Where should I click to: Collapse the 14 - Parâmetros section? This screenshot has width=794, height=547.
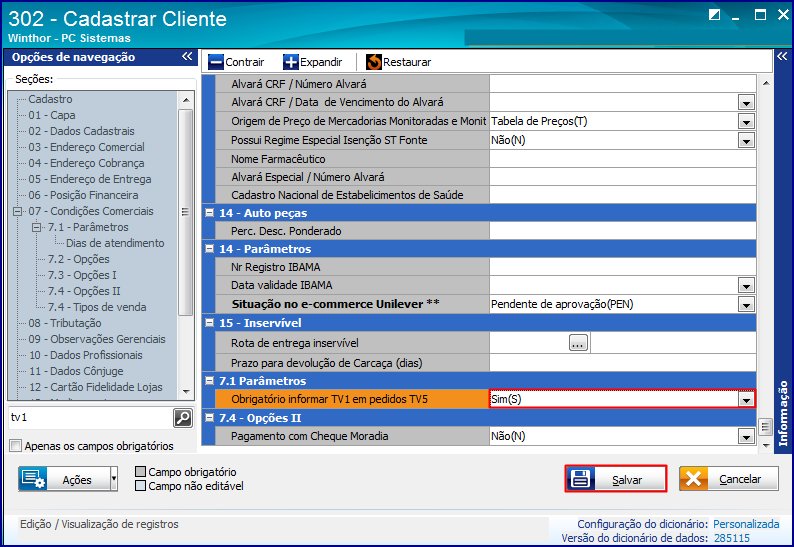pyautogui.click(x=209, y=249)
